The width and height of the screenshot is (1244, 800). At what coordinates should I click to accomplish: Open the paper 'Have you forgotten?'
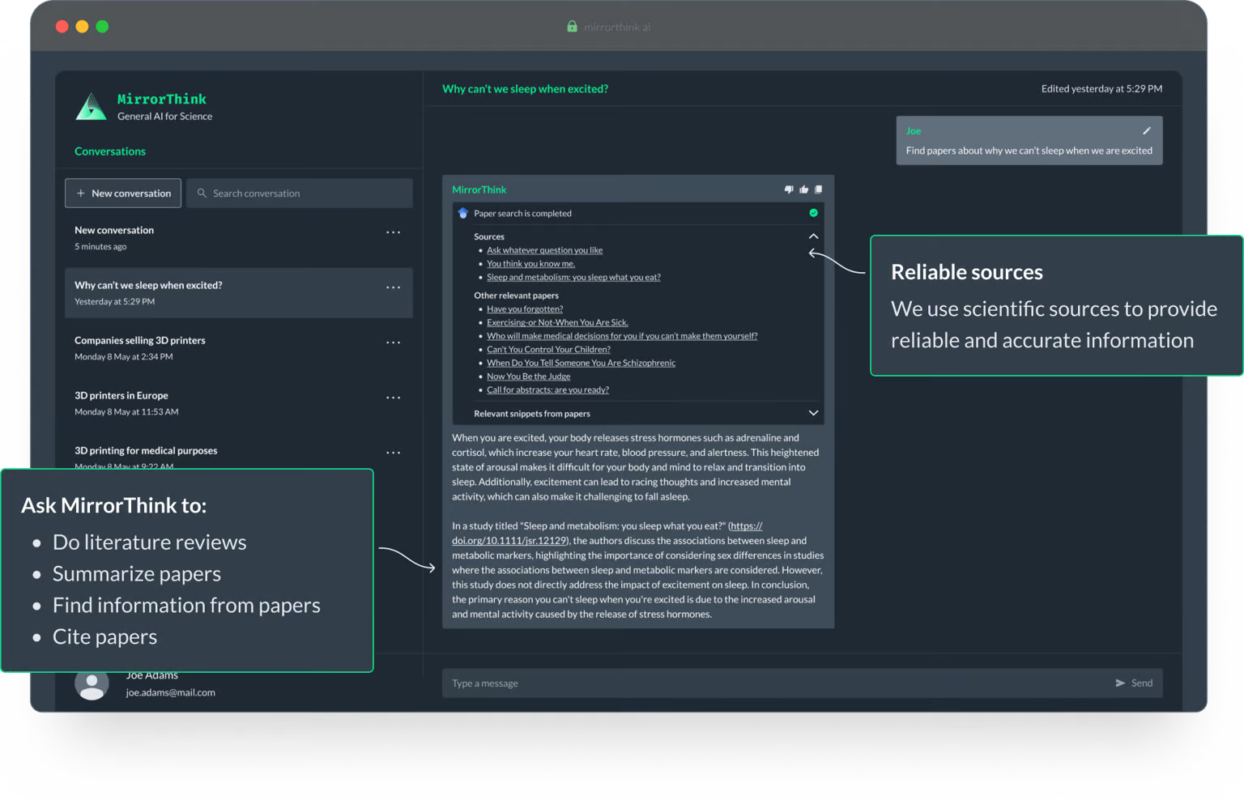click(x=525, y=309)
